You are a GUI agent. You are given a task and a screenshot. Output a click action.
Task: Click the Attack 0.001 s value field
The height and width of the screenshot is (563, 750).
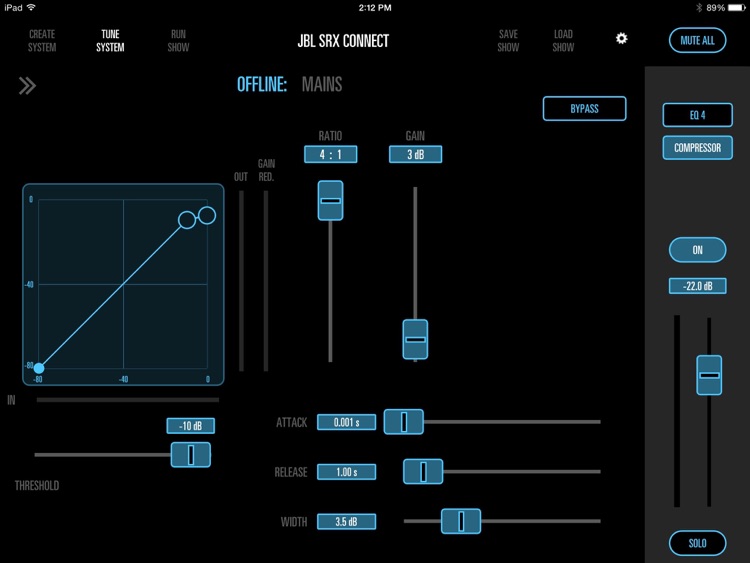click(x=346, y=422)
